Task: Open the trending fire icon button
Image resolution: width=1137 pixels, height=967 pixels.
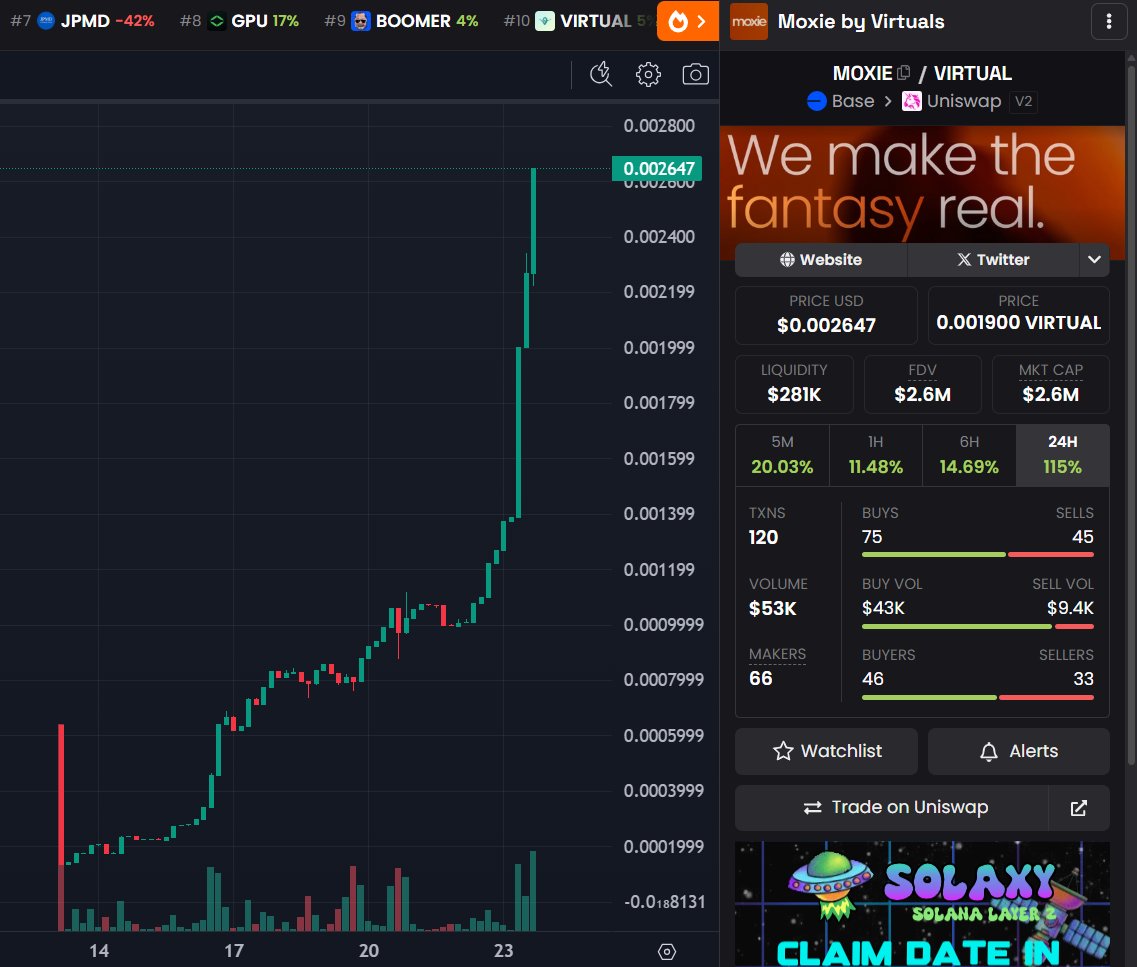Action: pyautogui.click(x=687, y=21)
